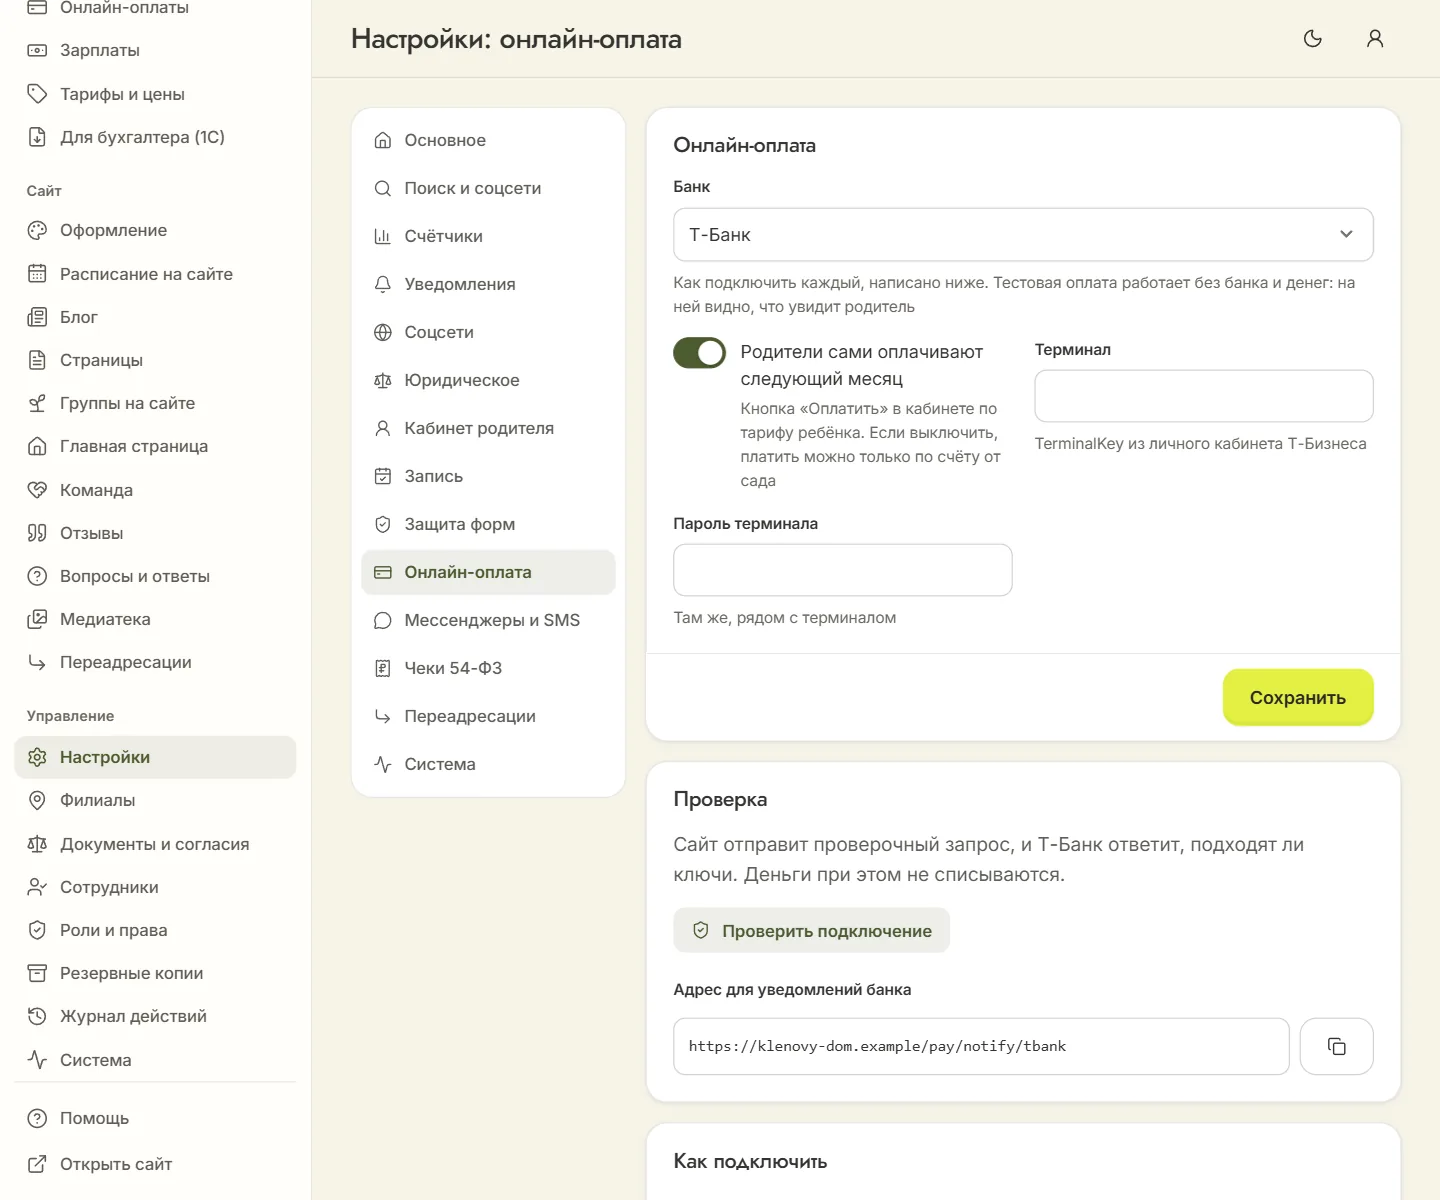Click the gear icon beside Настройки
The height and width of the screenshot is (1200, 1440).
coord(37,757)
